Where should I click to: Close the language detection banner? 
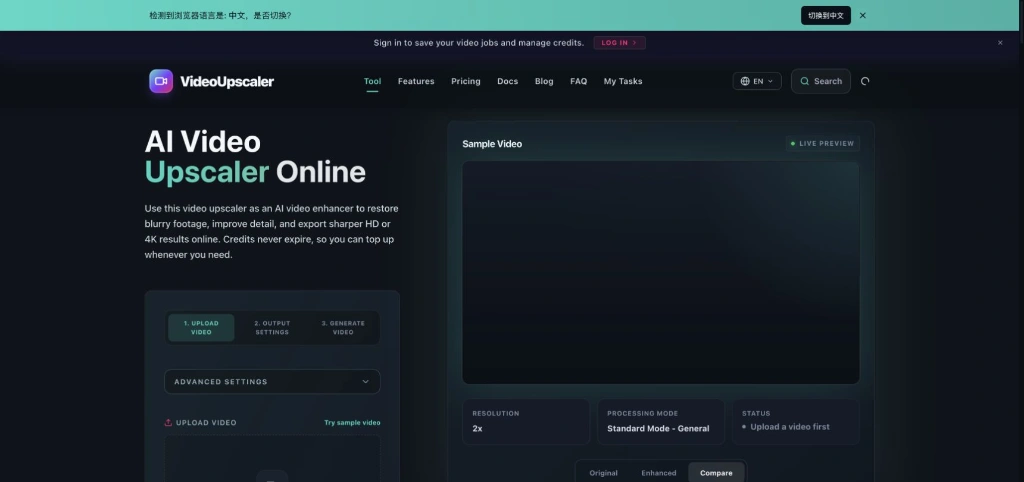click(x=863, y=16)
